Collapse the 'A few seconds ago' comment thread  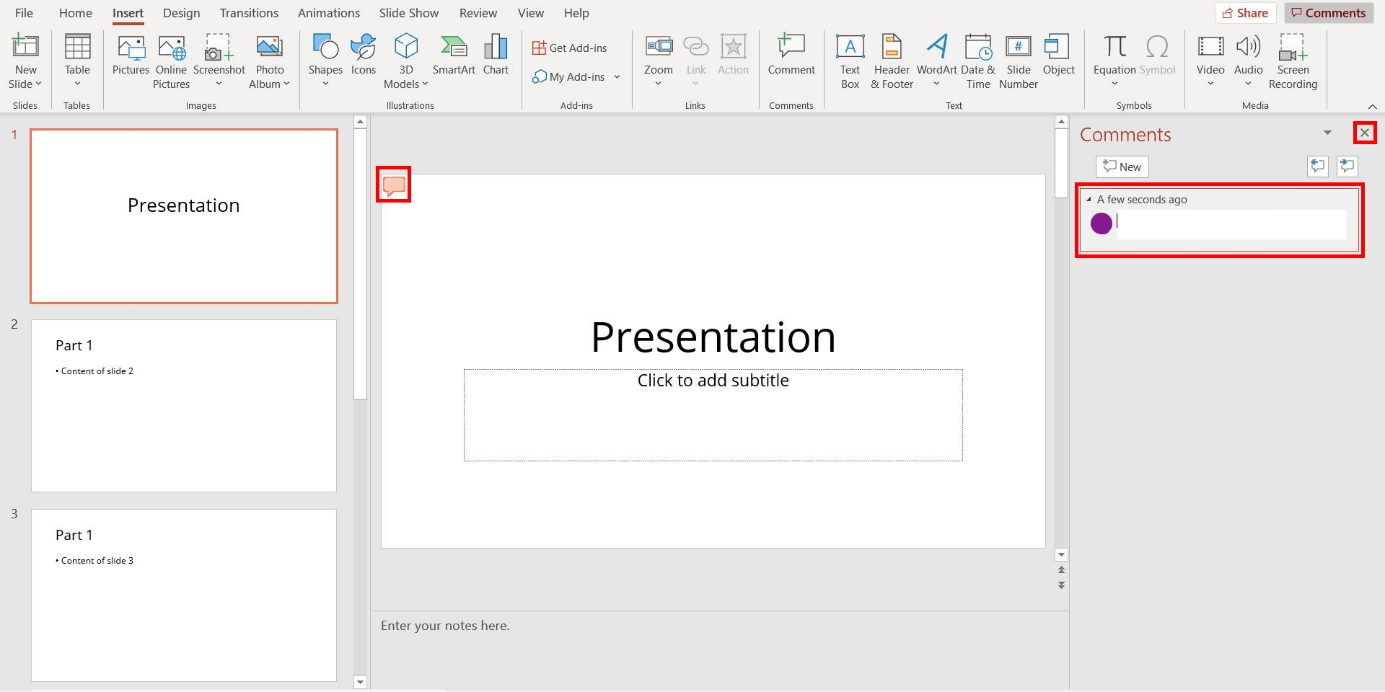(1092, 199)
